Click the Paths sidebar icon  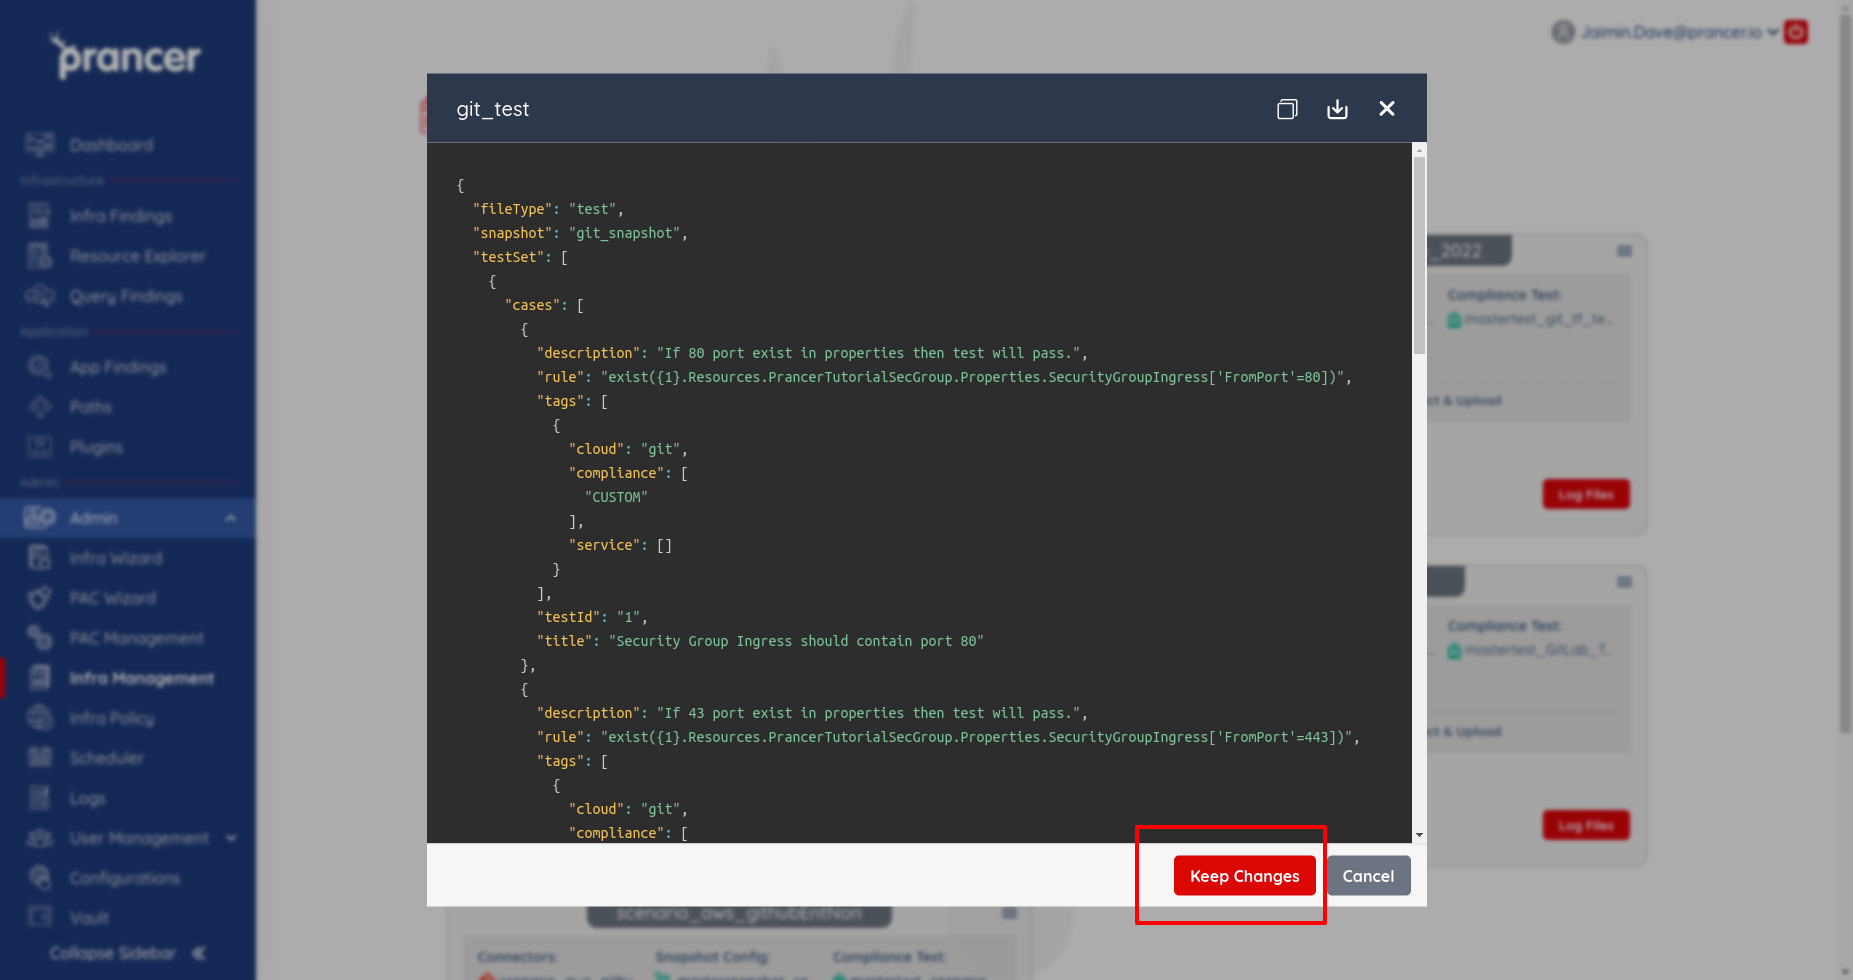40,407
